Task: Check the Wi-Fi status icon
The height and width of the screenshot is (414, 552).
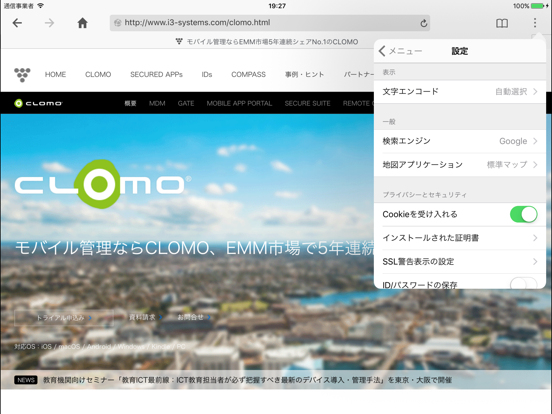Action: click(41, 6)
